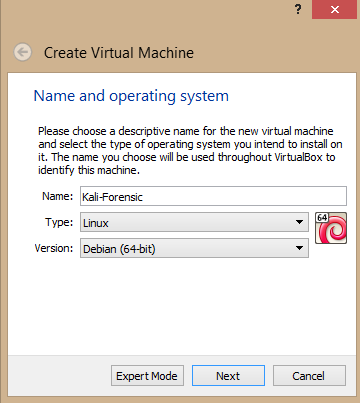
Task: Click into the Name text field
Action: click(x=213, y=196)
